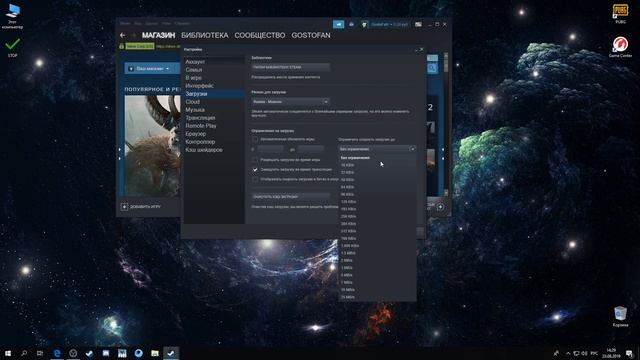
Task: Show hidden tray icons chevron
Action: coord(568,353)
